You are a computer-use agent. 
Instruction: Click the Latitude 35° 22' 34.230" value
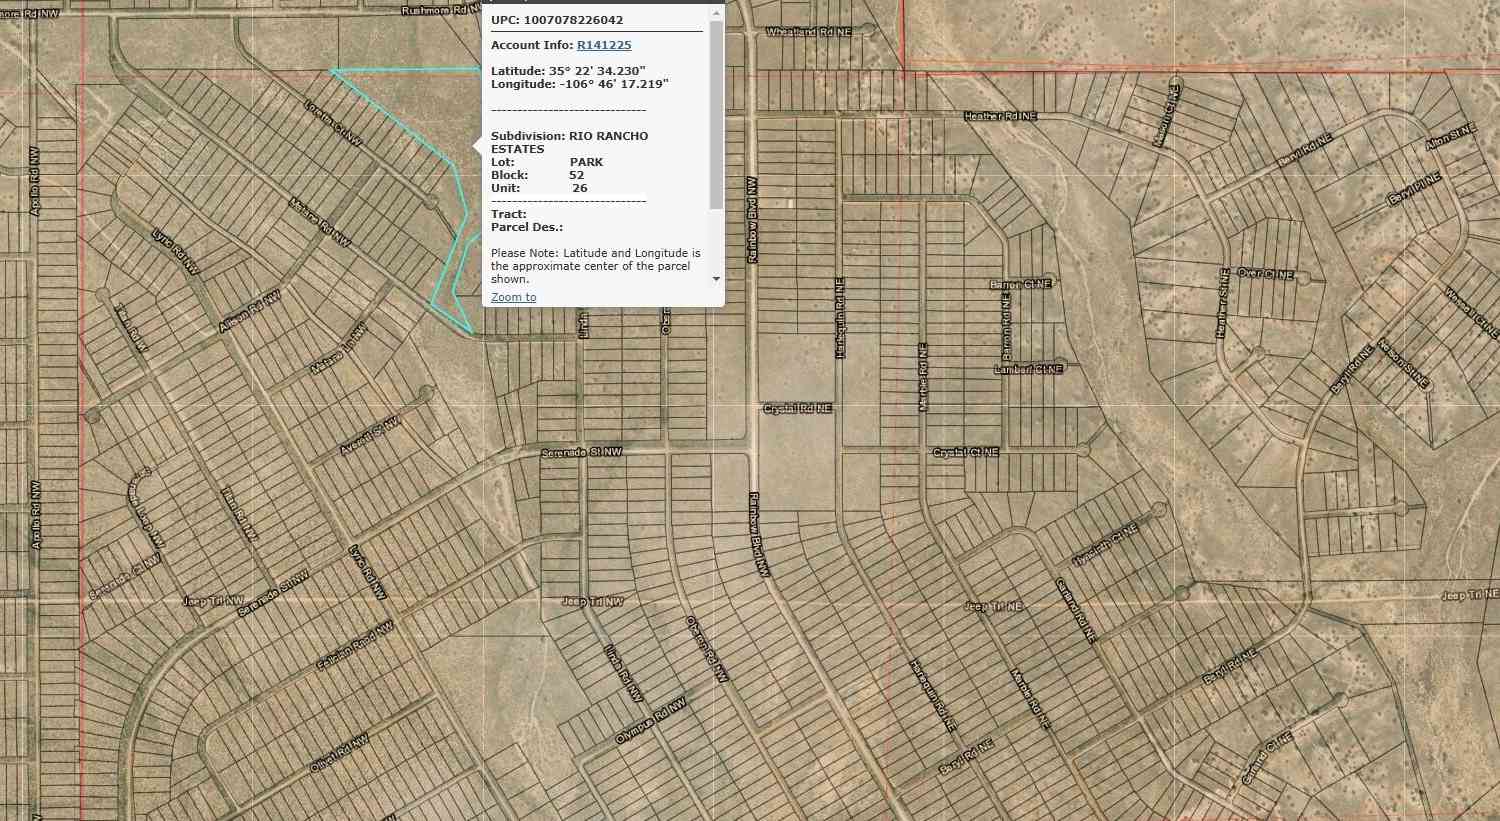tap(568, 71)
